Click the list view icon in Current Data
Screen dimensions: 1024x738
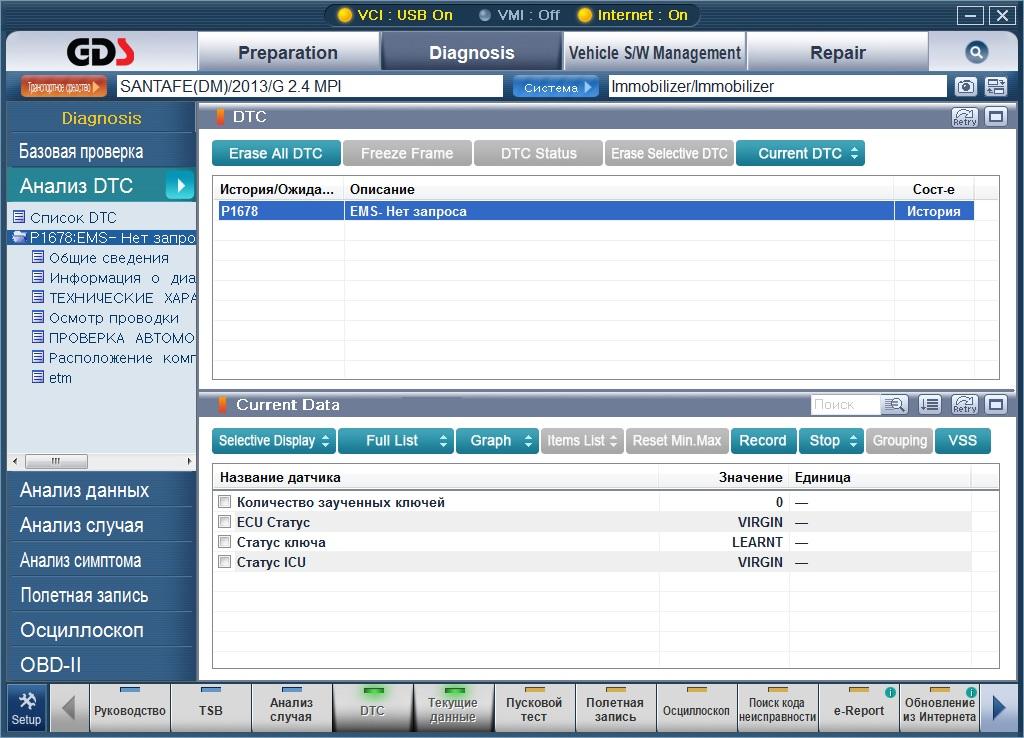(929, 405)
